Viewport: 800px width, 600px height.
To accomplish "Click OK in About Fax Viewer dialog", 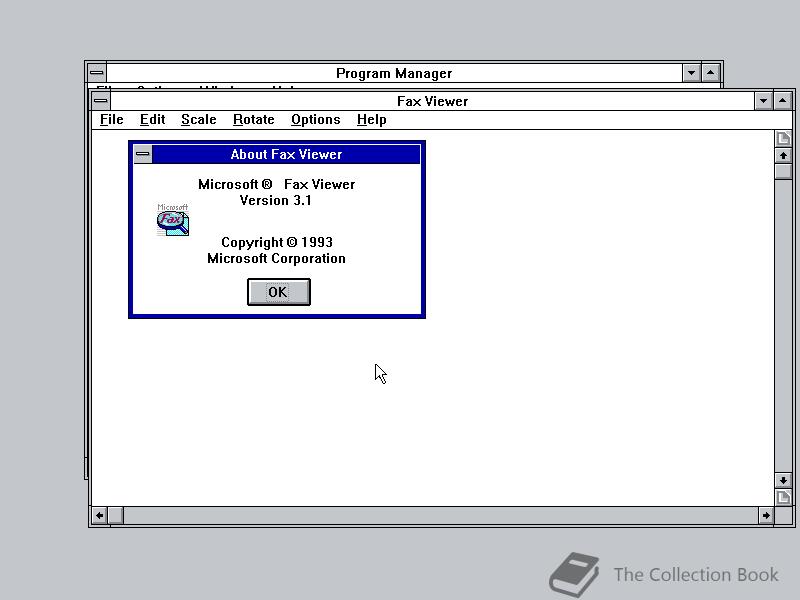I will pyautogui.click(x=279, y=292).
